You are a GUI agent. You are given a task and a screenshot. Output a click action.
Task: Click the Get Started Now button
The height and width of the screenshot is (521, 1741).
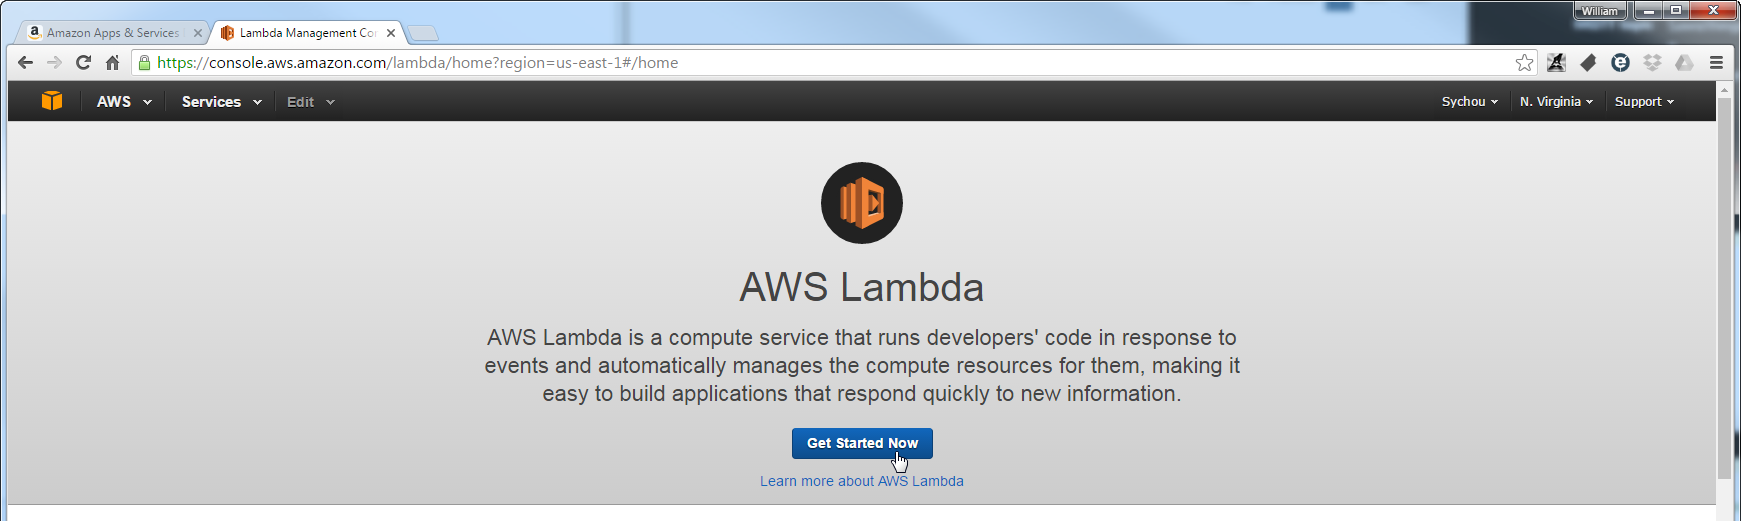click(x=862, y=443)
